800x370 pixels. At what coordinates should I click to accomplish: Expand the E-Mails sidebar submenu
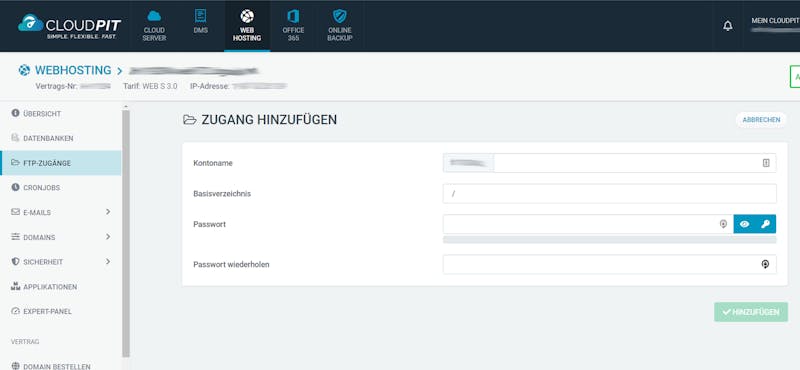coord(108,212)
